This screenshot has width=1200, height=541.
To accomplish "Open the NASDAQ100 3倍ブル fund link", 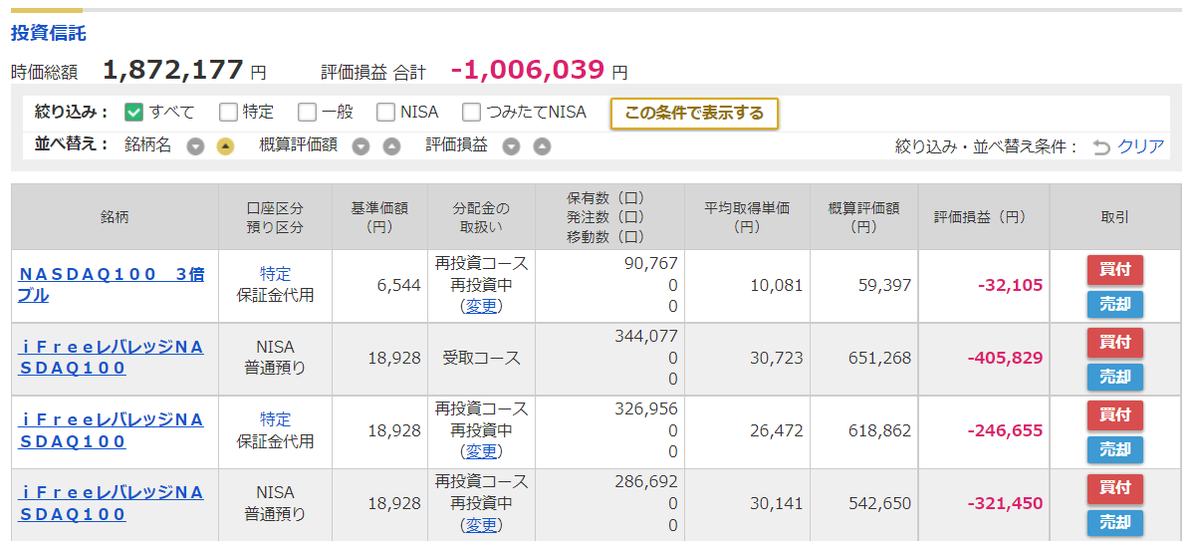I will click(x=112, y=284).
